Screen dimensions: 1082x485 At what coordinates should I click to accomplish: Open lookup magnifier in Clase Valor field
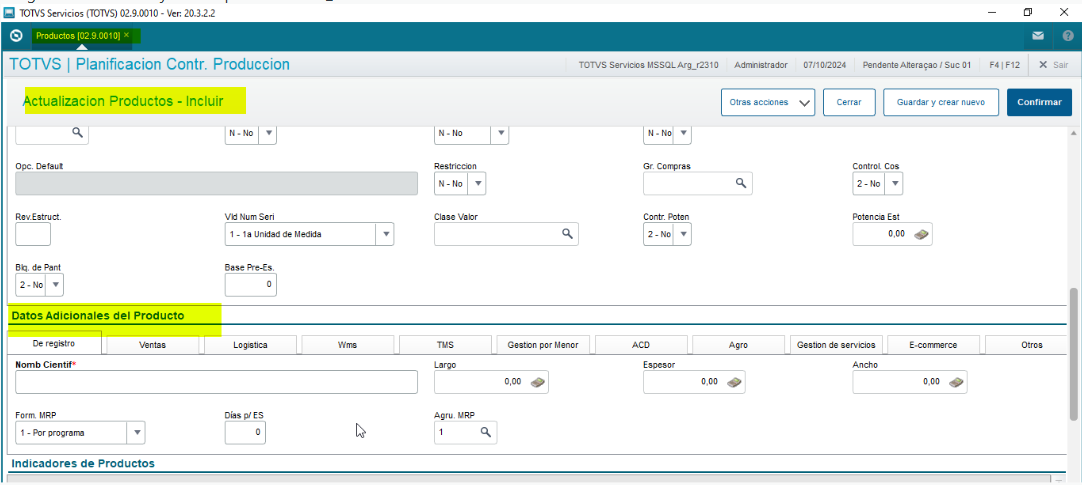coord(567,234)
